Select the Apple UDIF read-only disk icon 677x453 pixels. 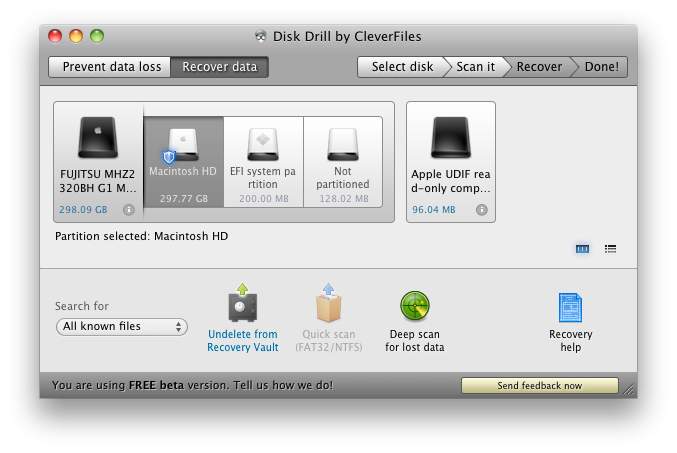[451, 137]
